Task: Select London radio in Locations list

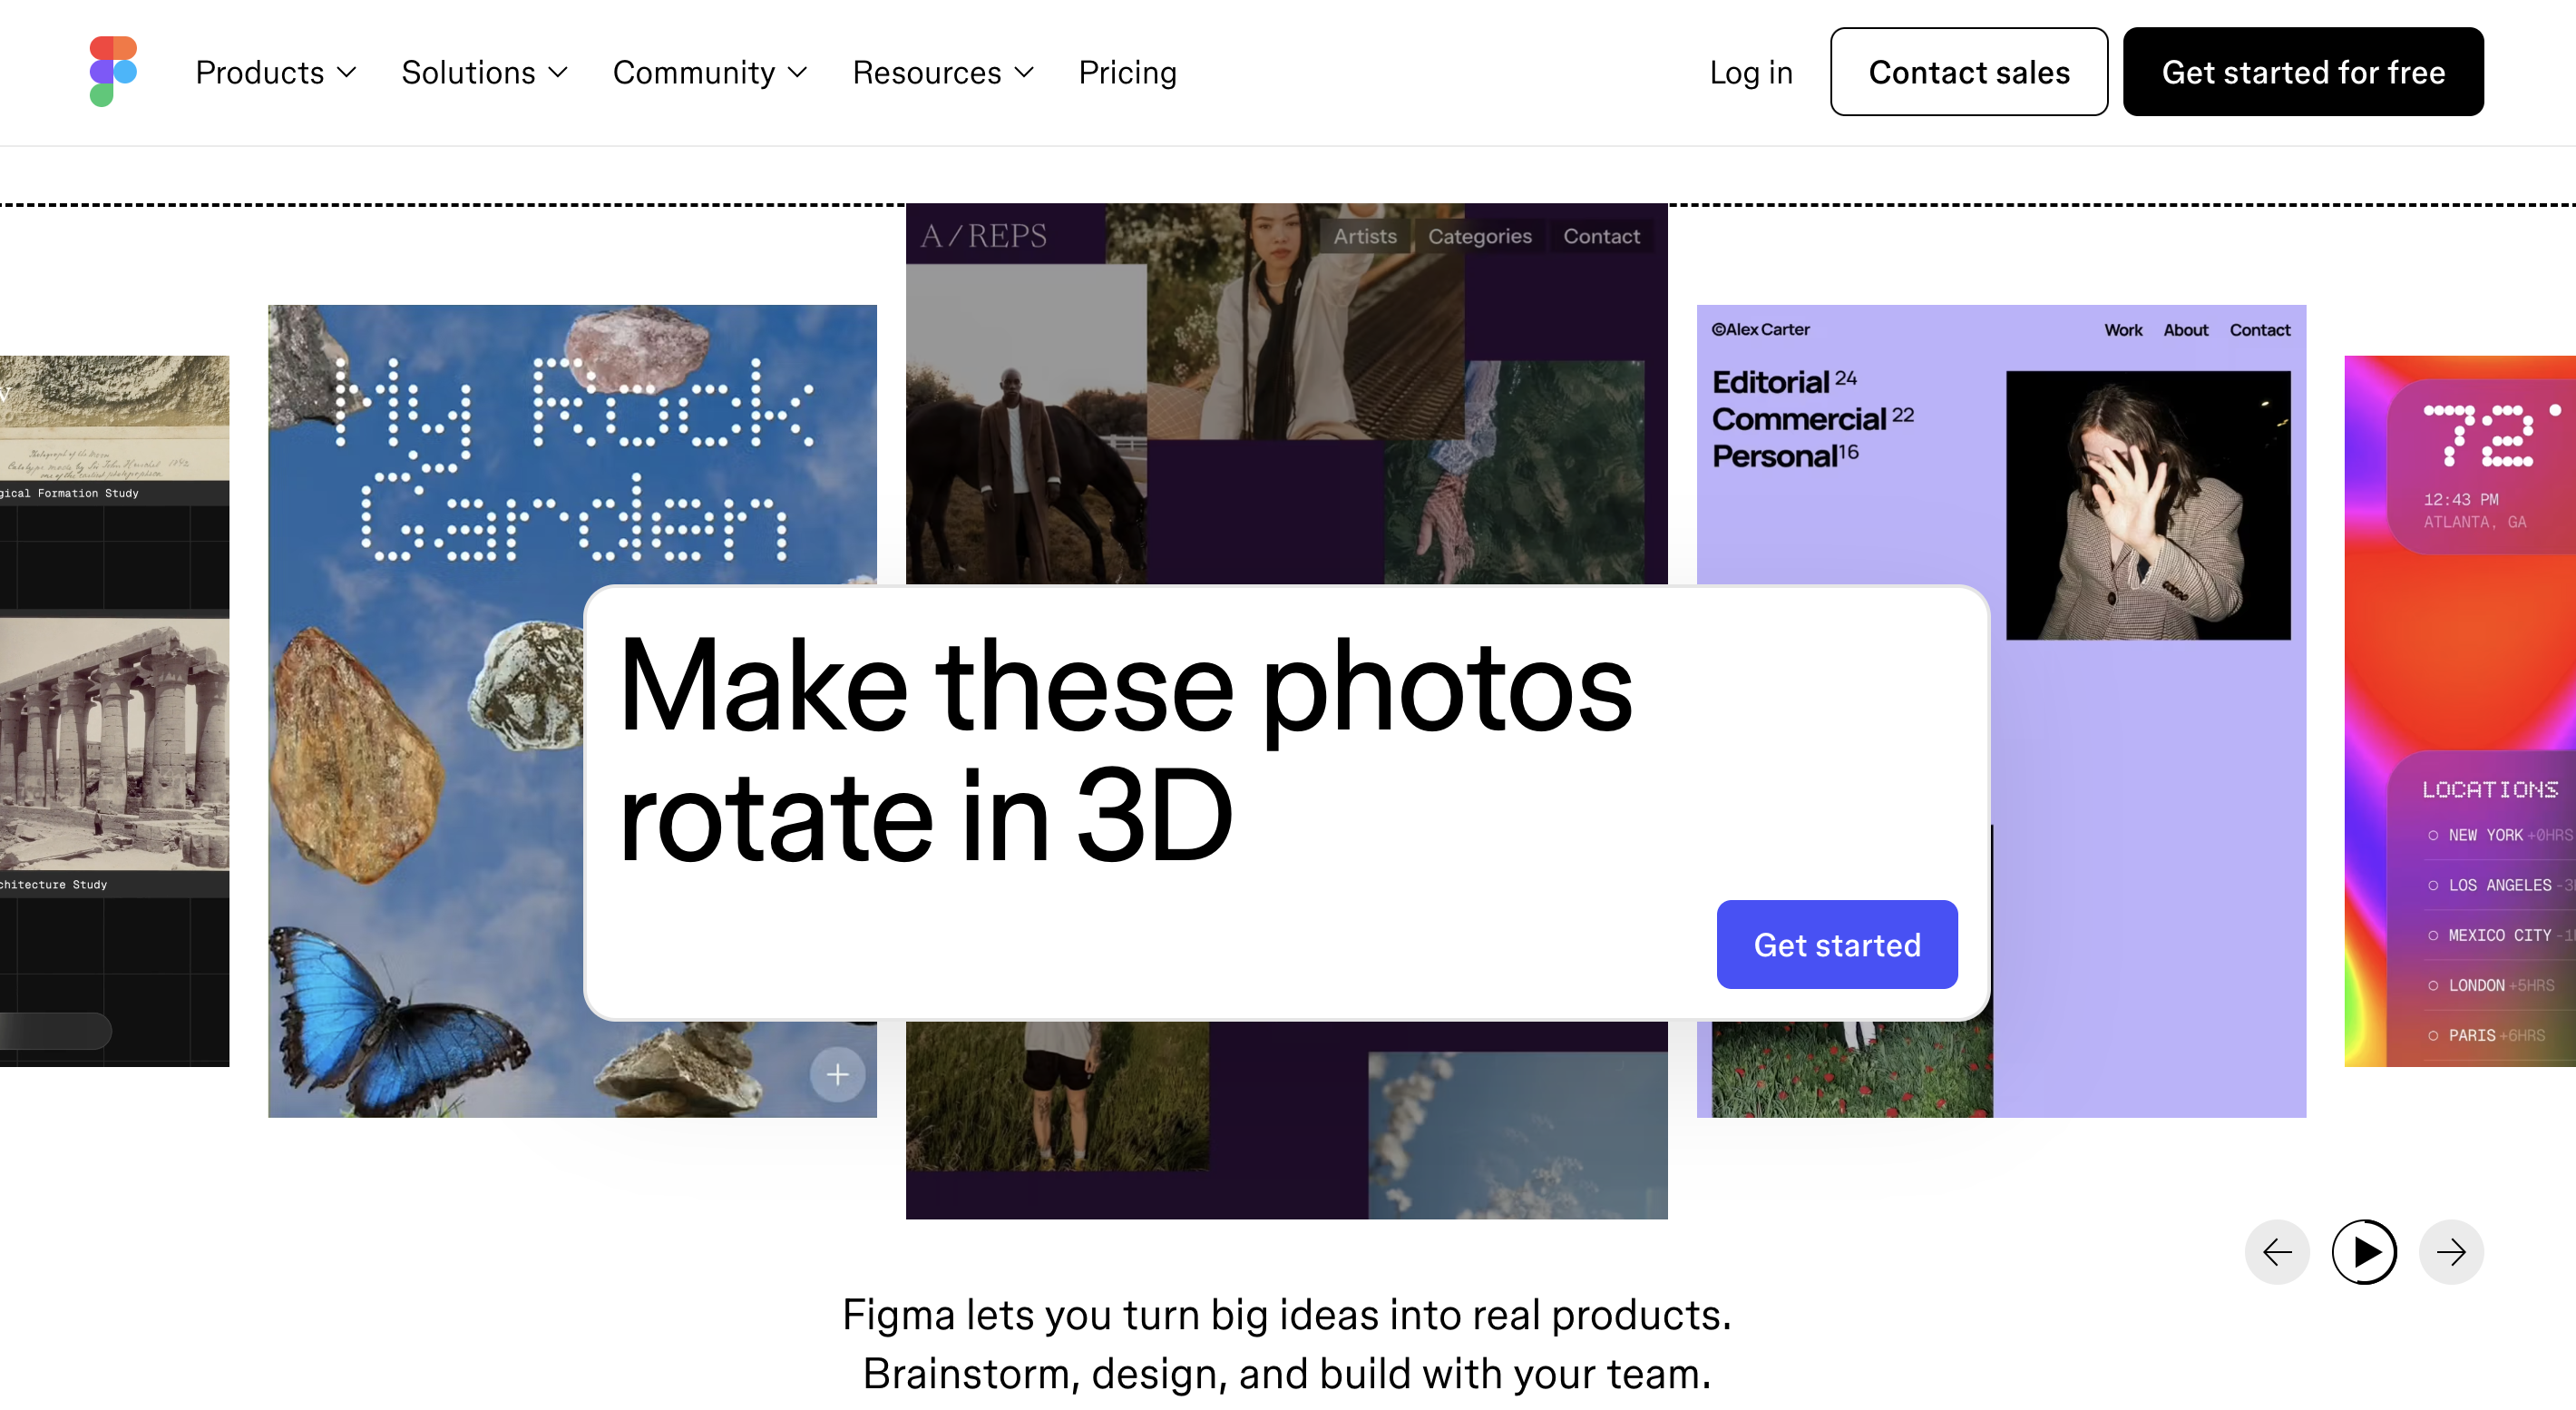Action: pos(2433,985)
